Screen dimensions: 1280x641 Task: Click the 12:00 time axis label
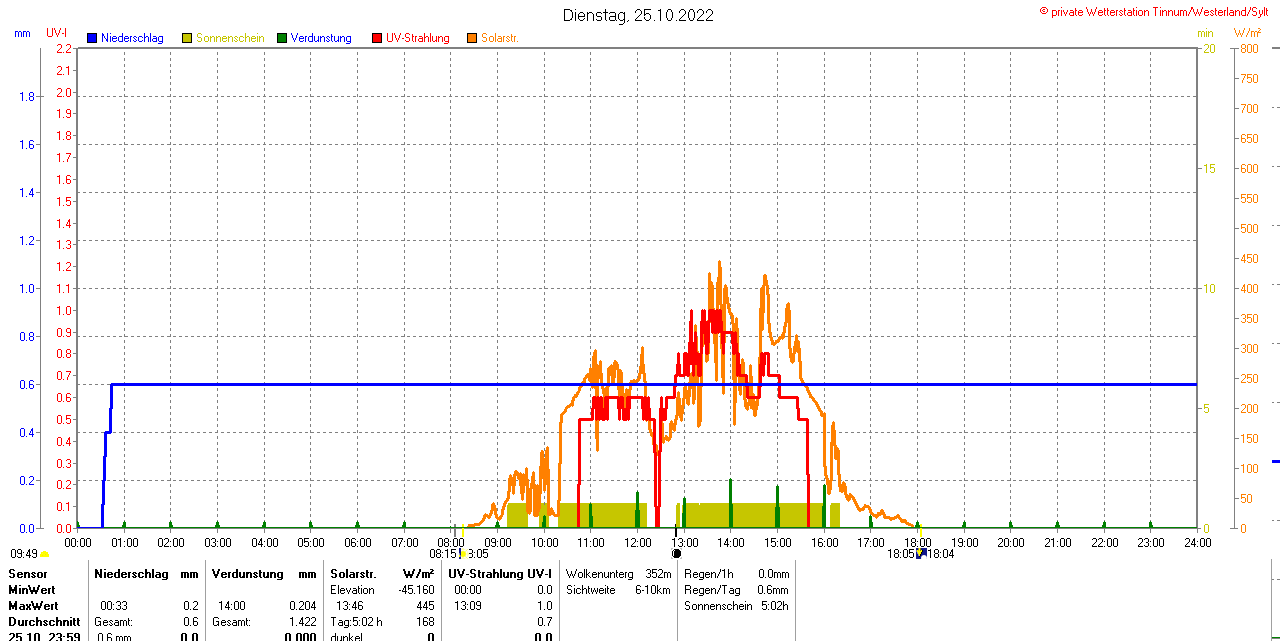click(x=638, y=542)
